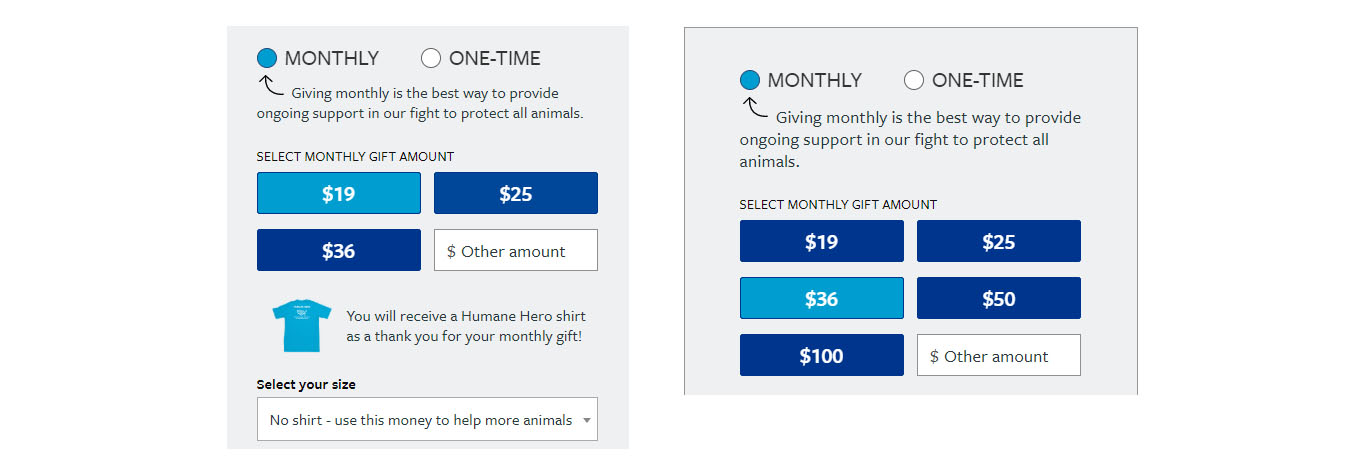The width and height of the screenshot is (1366, 468).
Task: Click the 'Select your size' label
Action: coord(306,384)
